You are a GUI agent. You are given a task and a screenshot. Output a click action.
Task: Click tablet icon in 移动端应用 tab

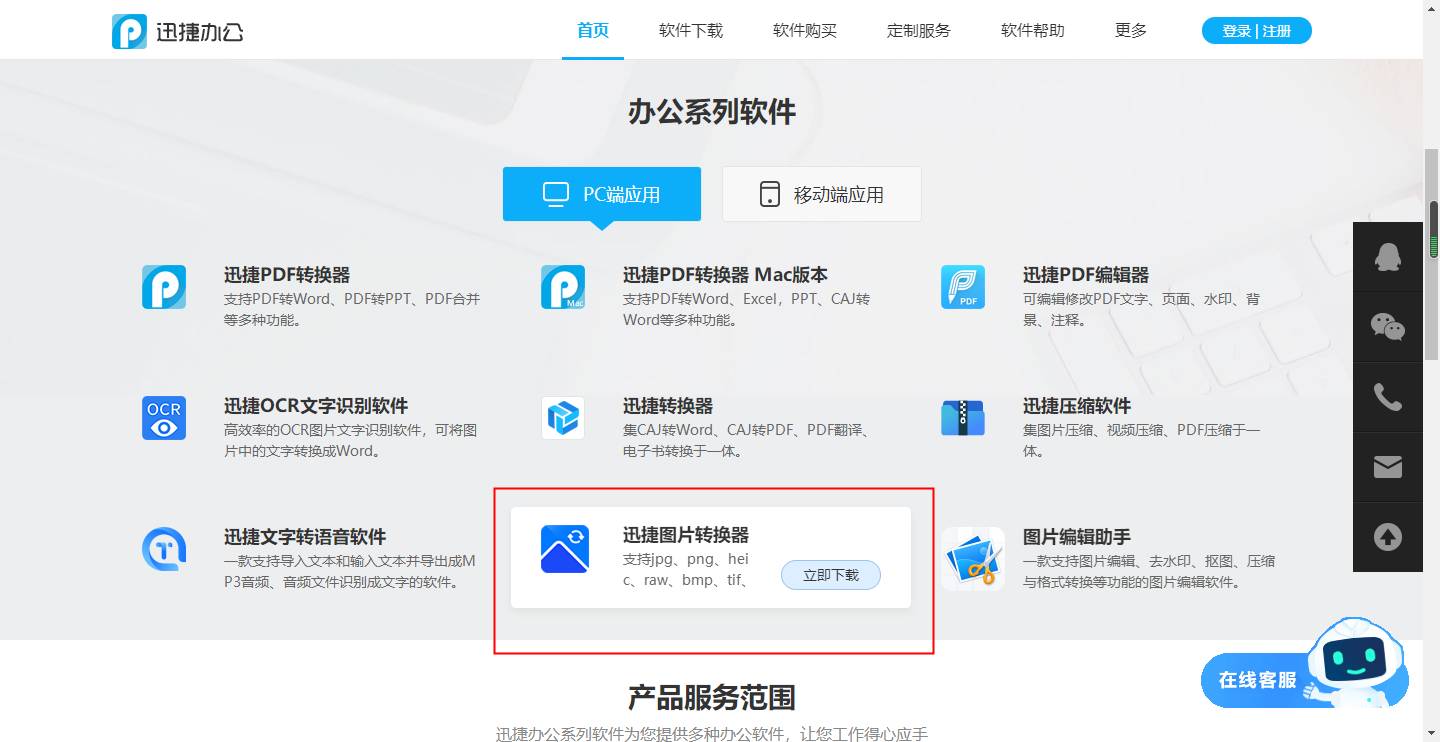coord(769,194)
